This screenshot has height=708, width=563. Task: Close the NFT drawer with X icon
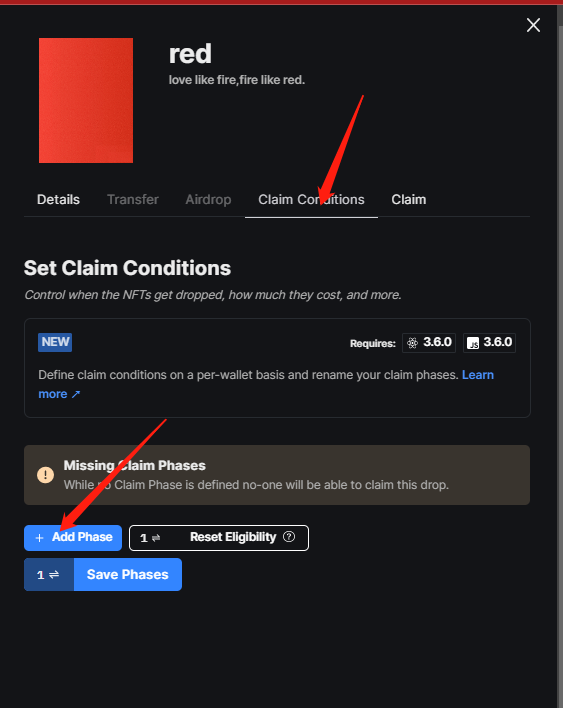click(x=533, y=25)
